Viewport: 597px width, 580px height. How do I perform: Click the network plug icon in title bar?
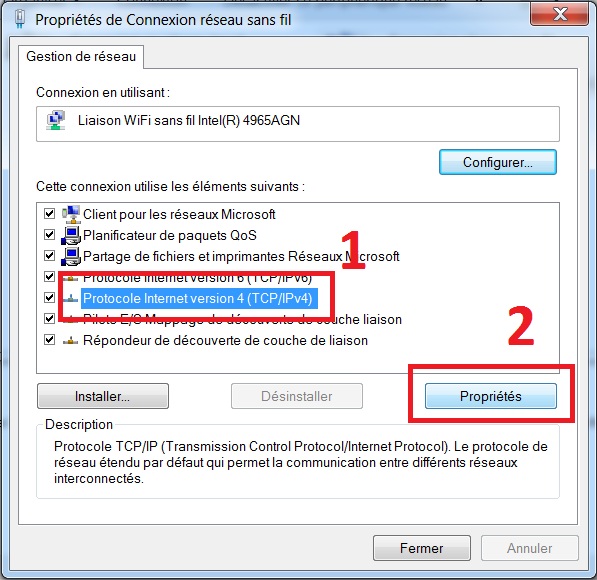coord(20,19)
